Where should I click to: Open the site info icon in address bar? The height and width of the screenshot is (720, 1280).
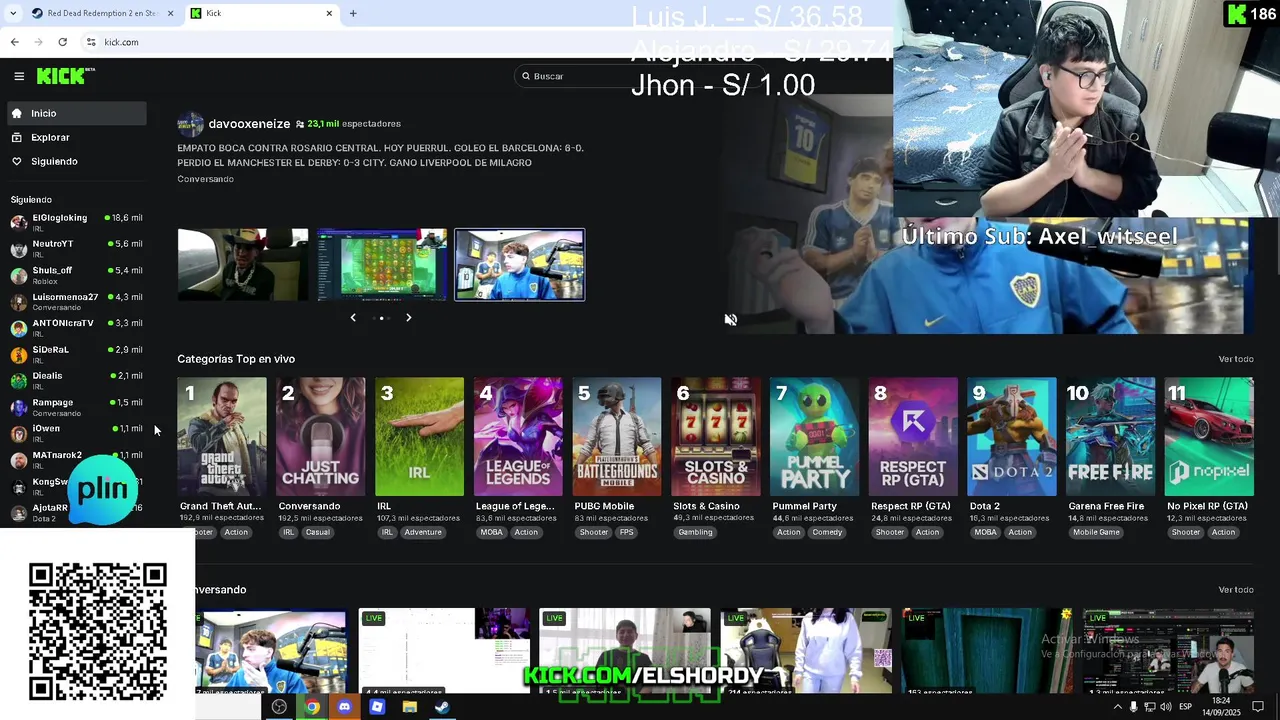(91, 42)
